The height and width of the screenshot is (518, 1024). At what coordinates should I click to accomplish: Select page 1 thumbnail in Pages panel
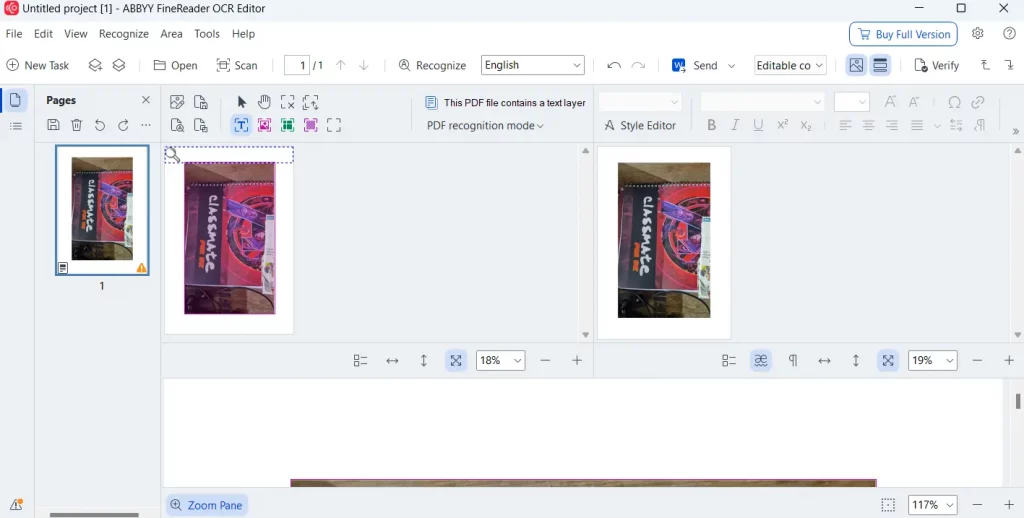(x=102, y=210)
